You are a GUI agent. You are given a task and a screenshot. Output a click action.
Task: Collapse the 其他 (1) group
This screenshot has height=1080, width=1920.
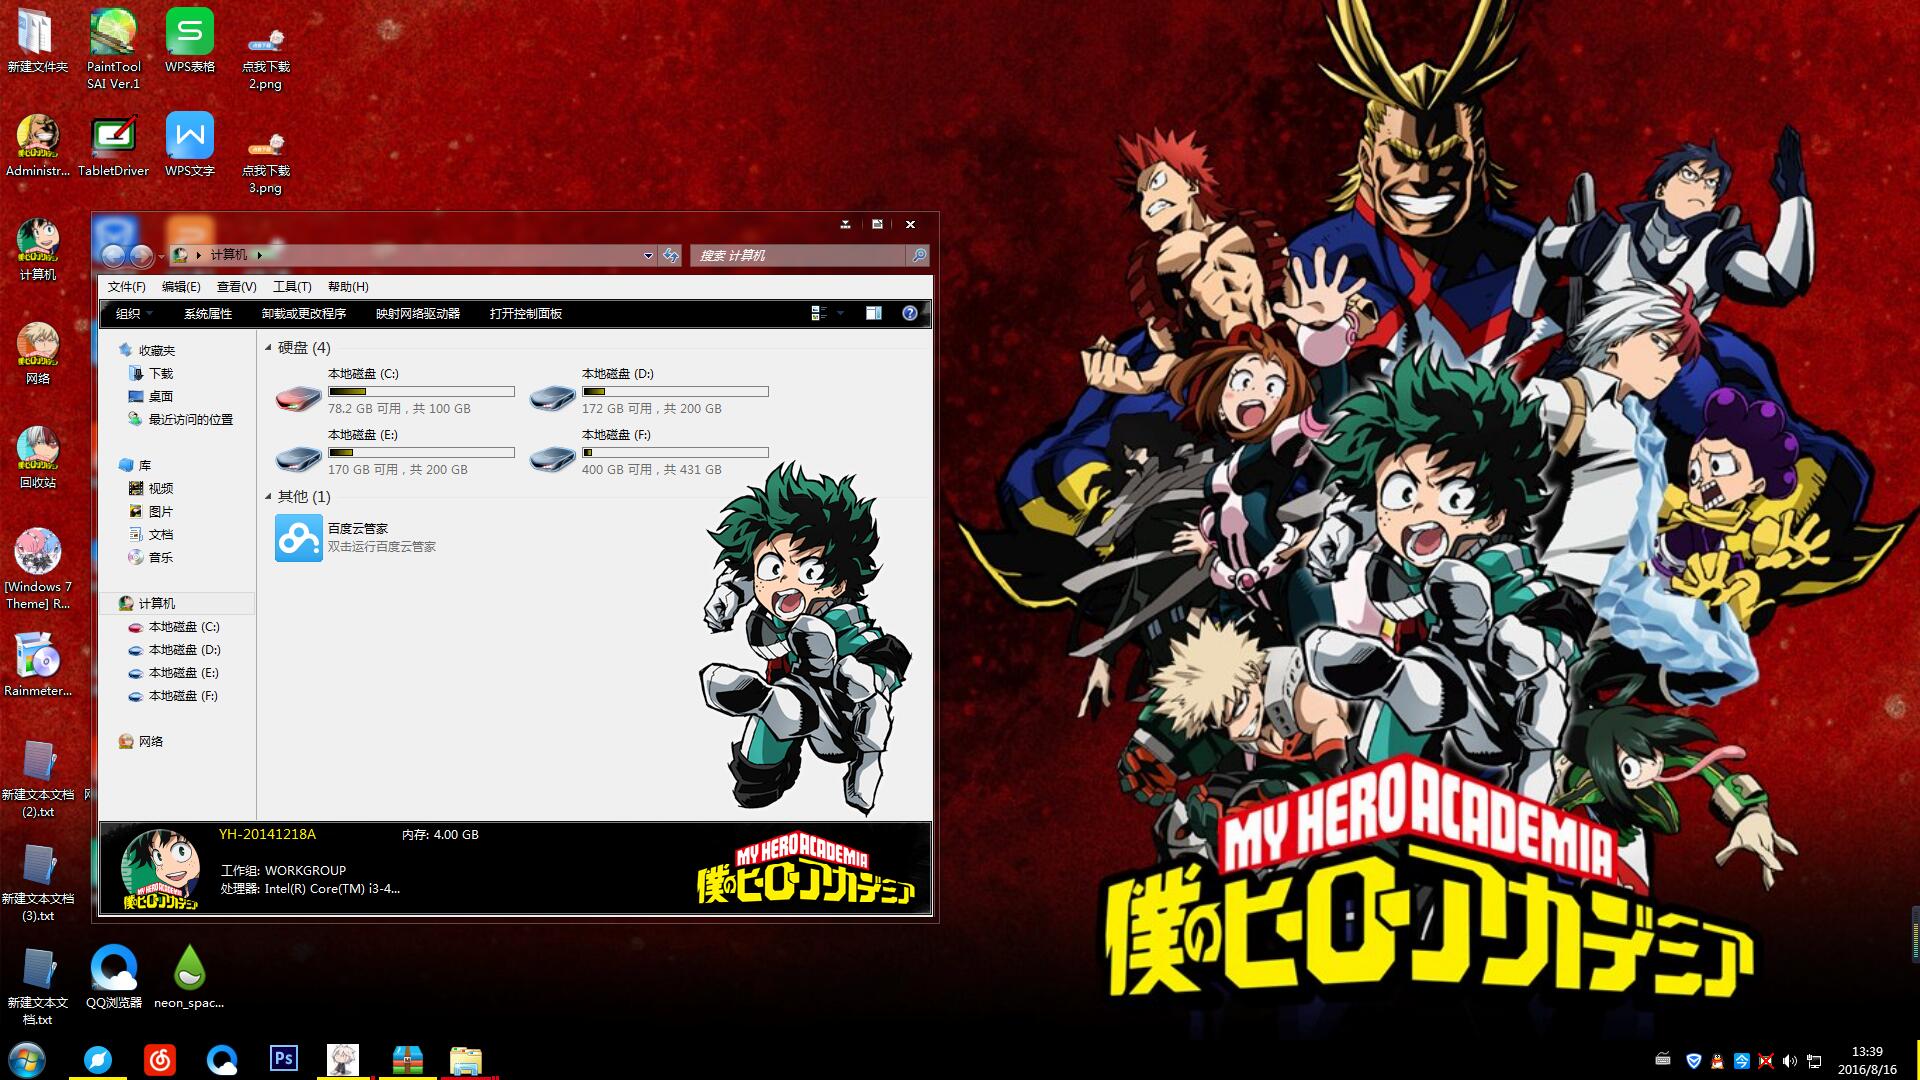pyautogui.click(x=268, y=497)
